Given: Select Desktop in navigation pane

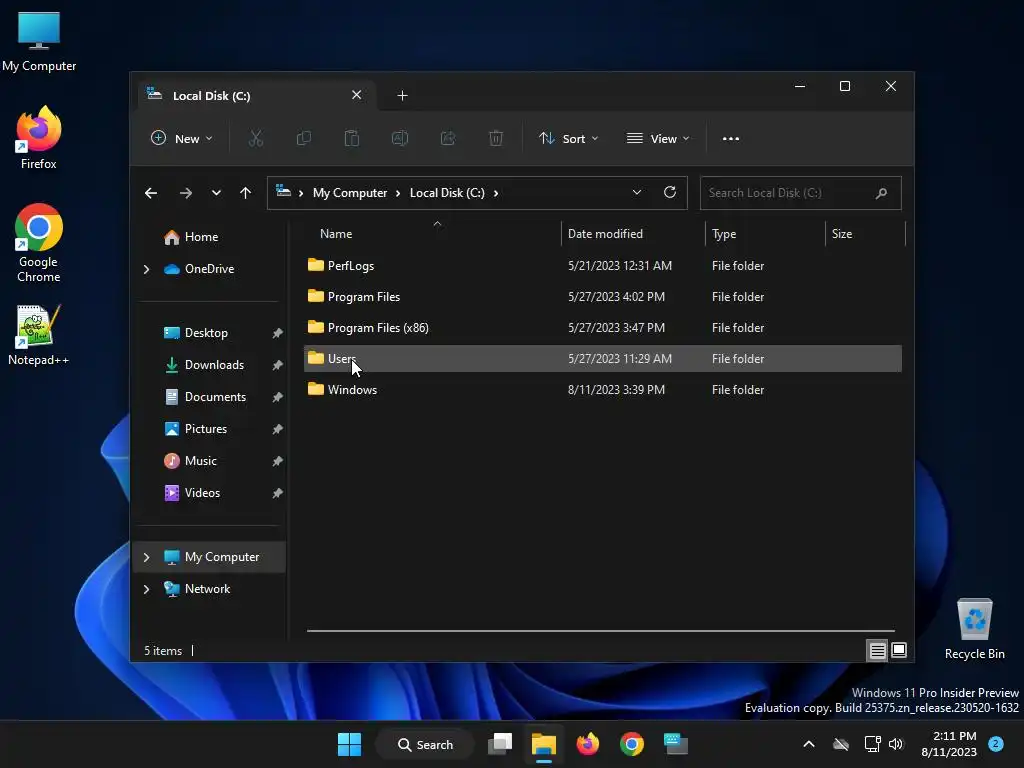Looking at the screenshot, I should (x=206, y=333).
